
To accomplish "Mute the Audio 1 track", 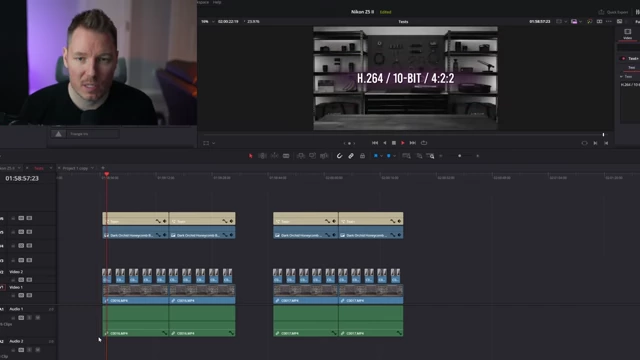I will pos(38,318).
